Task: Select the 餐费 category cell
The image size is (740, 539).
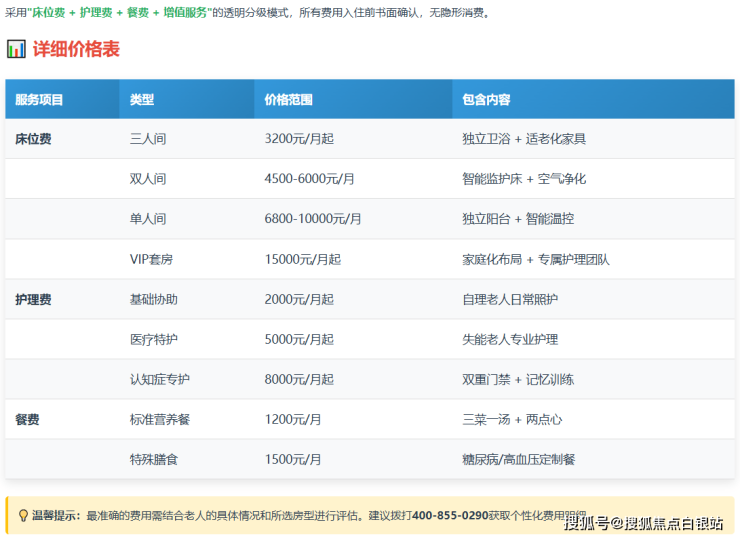Action: pyautogui.click(x=27, y=419)
